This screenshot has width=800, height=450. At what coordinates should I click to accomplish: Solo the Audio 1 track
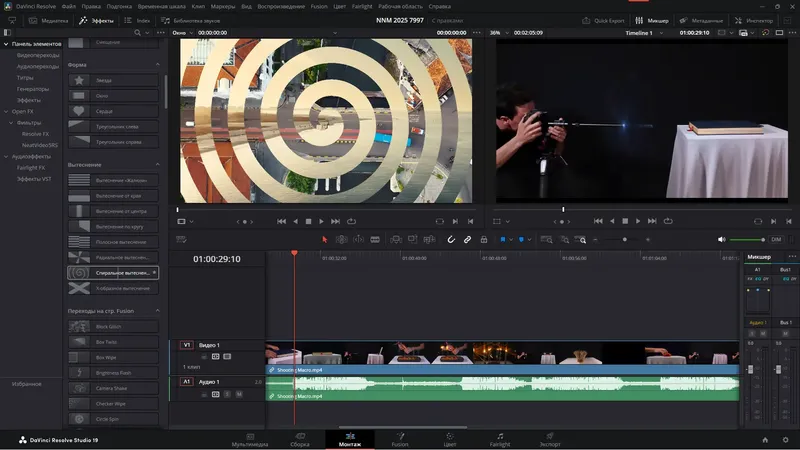[x=227, y=394]
